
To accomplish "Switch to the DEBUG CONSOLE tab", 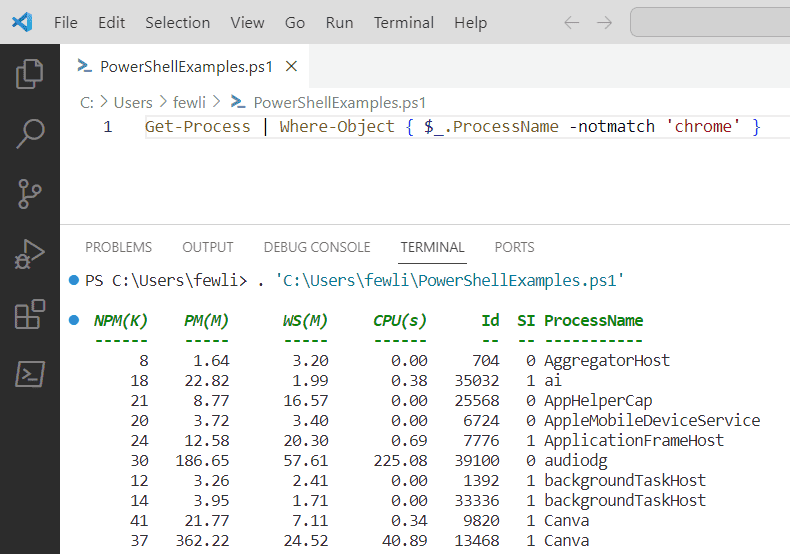I will [317, 247].
